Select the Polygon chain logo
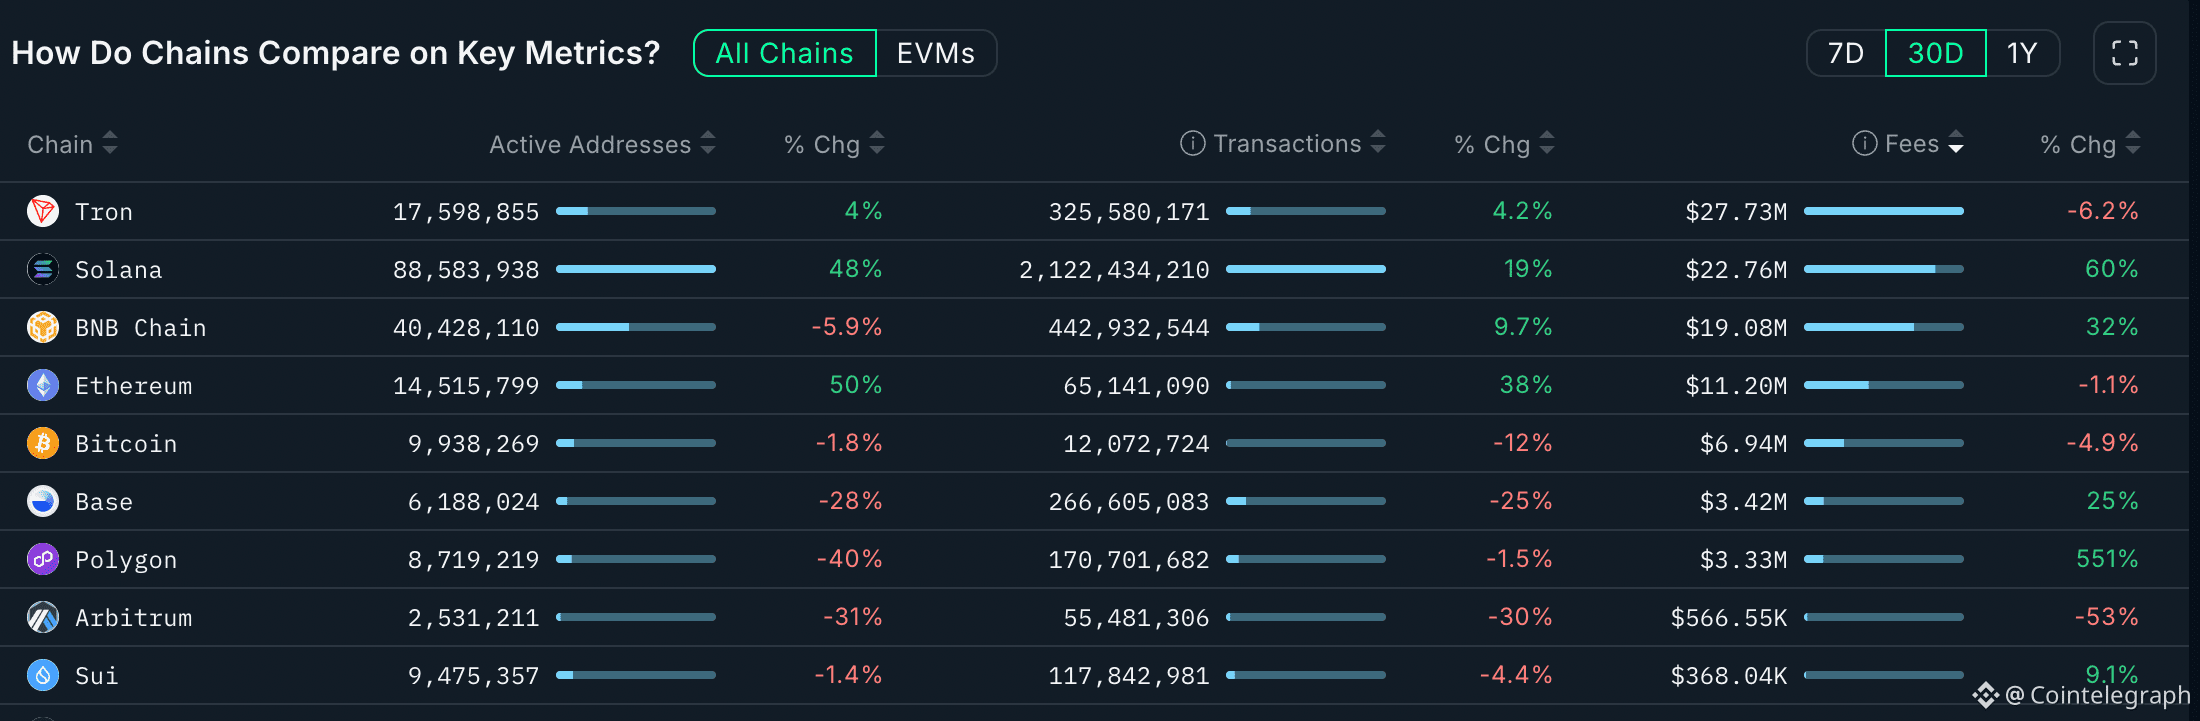This screenshot has height=721, width=2200. pos(42,559)
